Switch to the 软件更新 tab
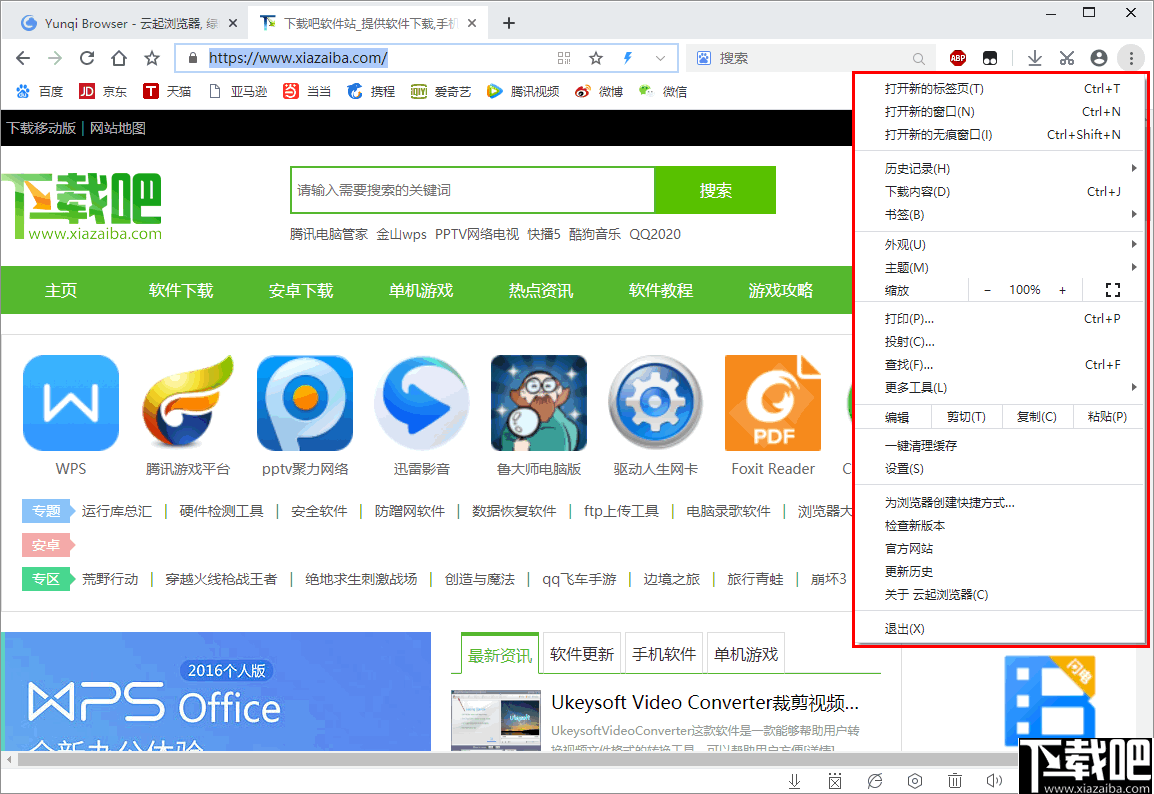Screen dimensions: 1154x794 581,653
